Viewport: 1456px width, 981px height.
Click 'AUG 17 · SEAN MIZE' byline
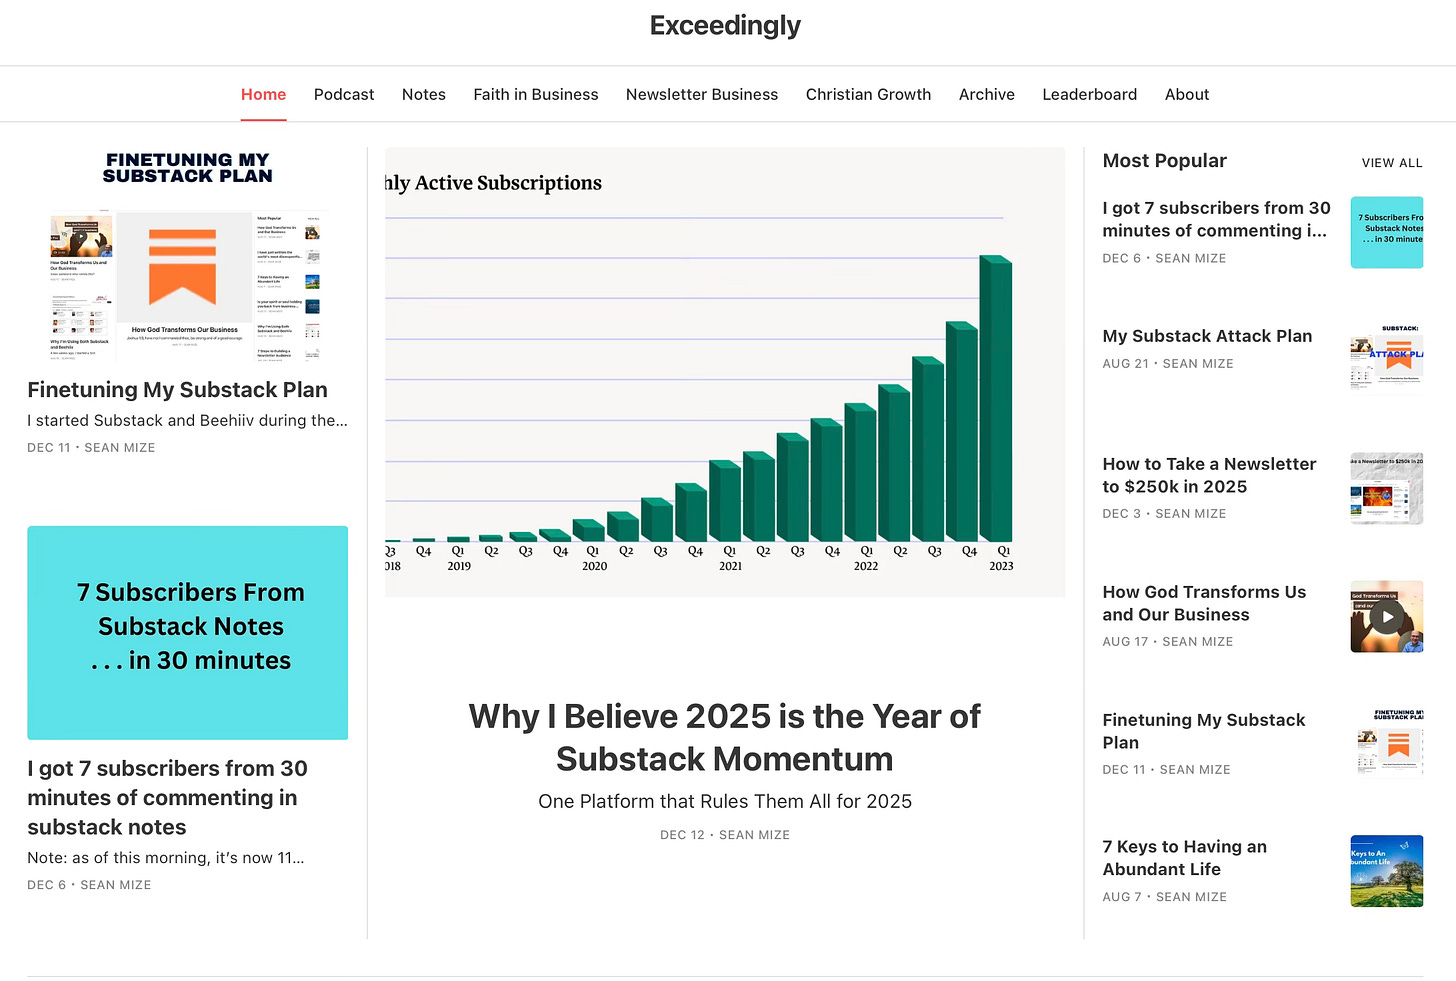1168,642
